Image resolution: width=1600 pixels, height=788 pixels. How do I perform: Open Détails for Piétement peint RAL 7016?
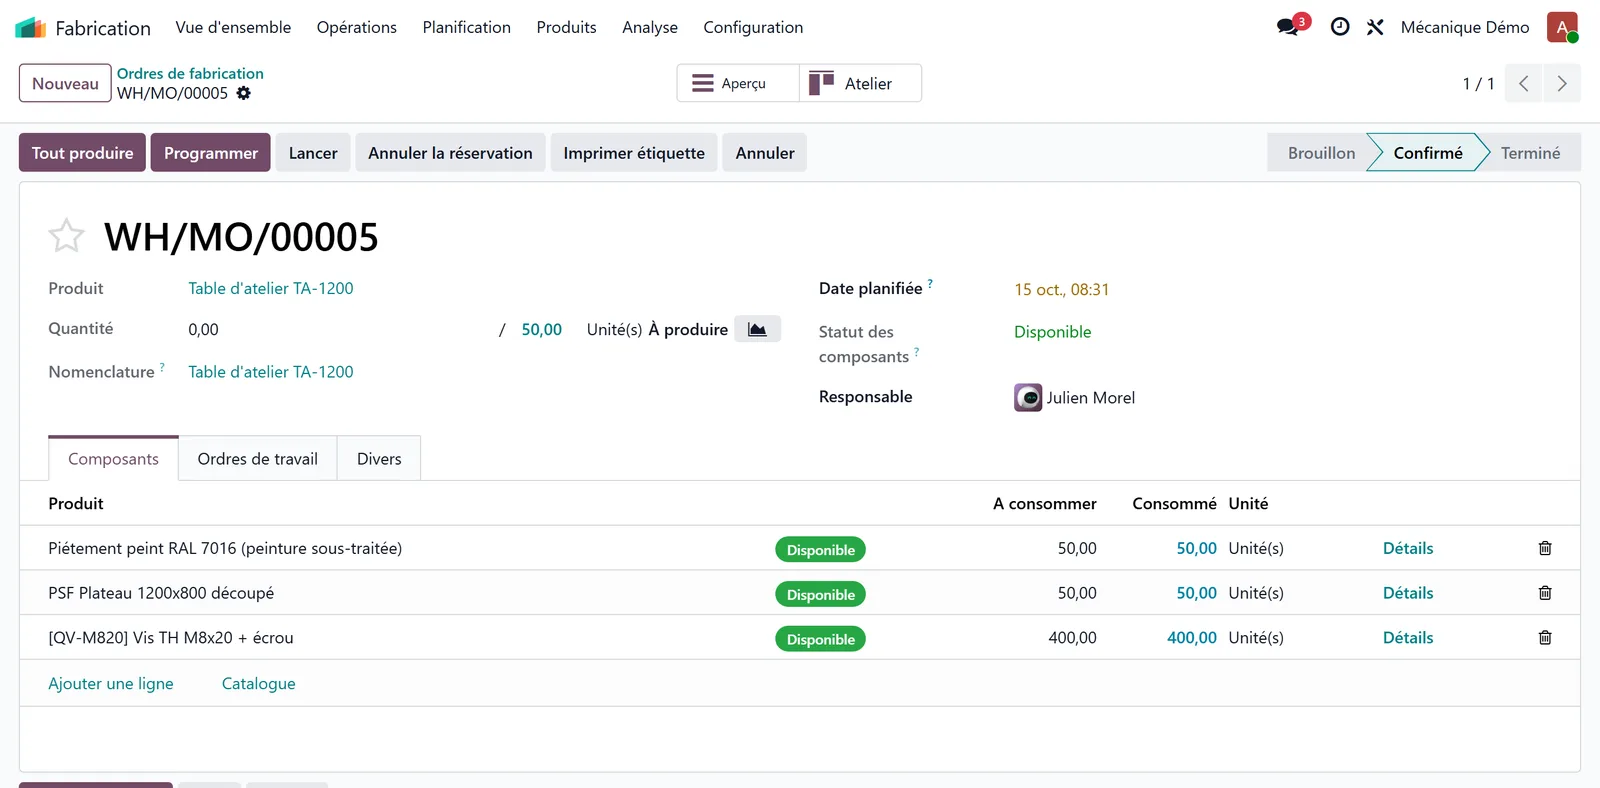[x=1408, y=548]
